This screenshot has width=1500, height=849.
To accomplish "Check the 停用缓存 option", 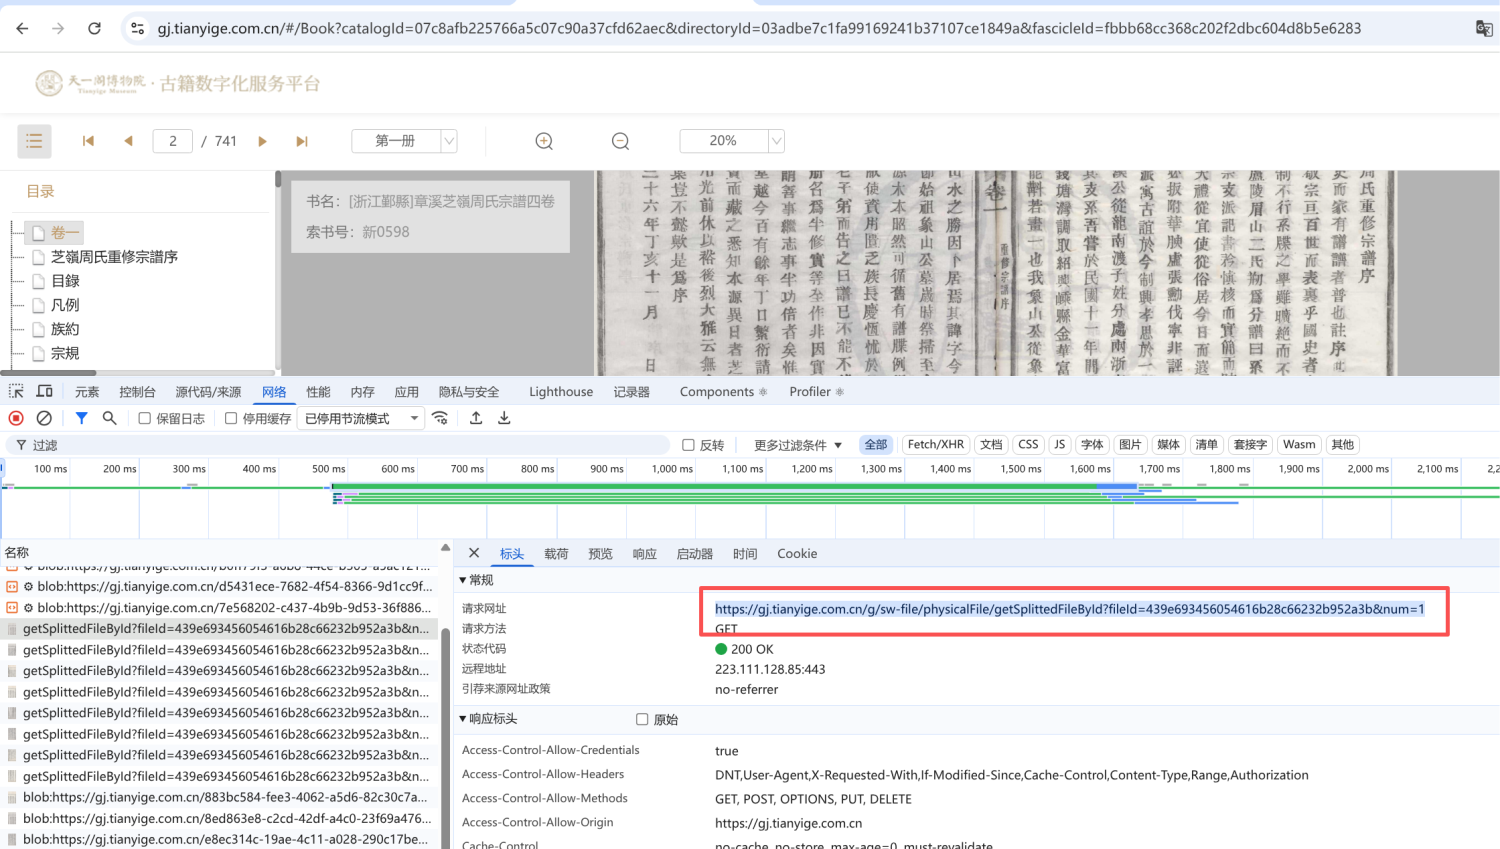I will coord(231,418).
